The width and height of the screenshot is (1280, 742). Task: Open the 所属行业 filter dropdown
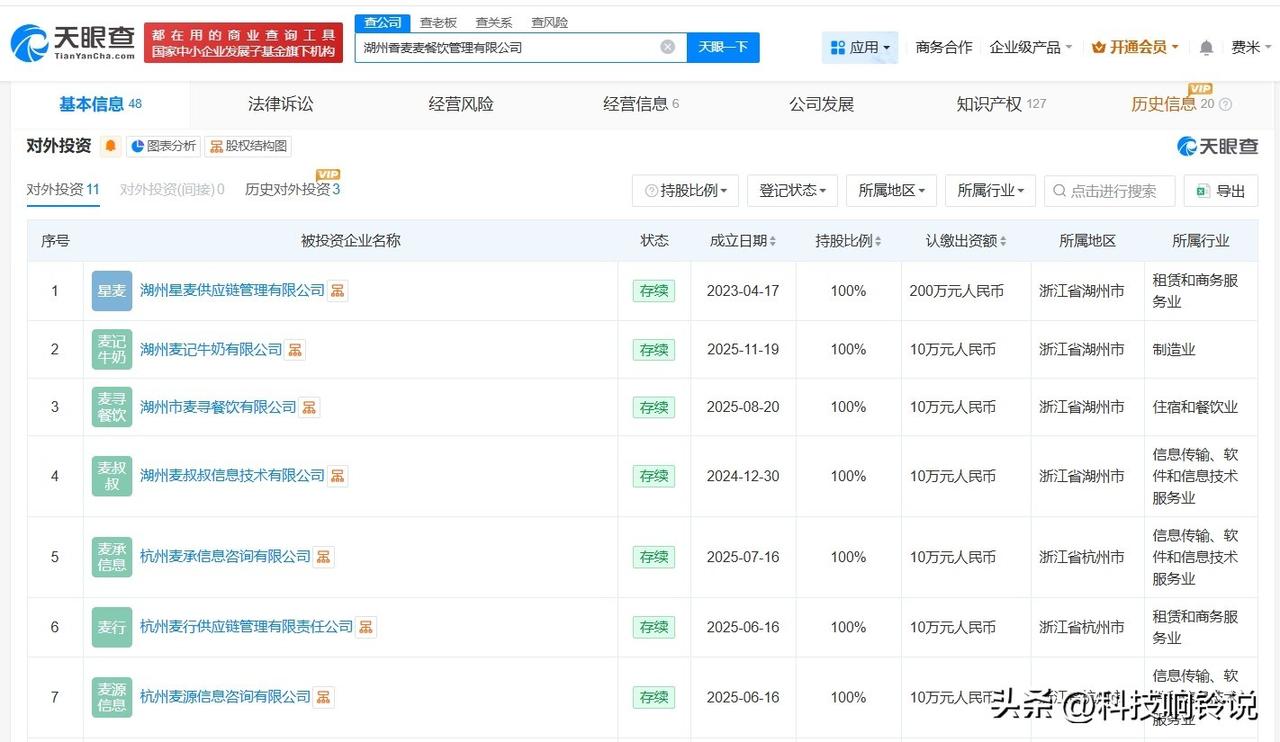point(990,190)
